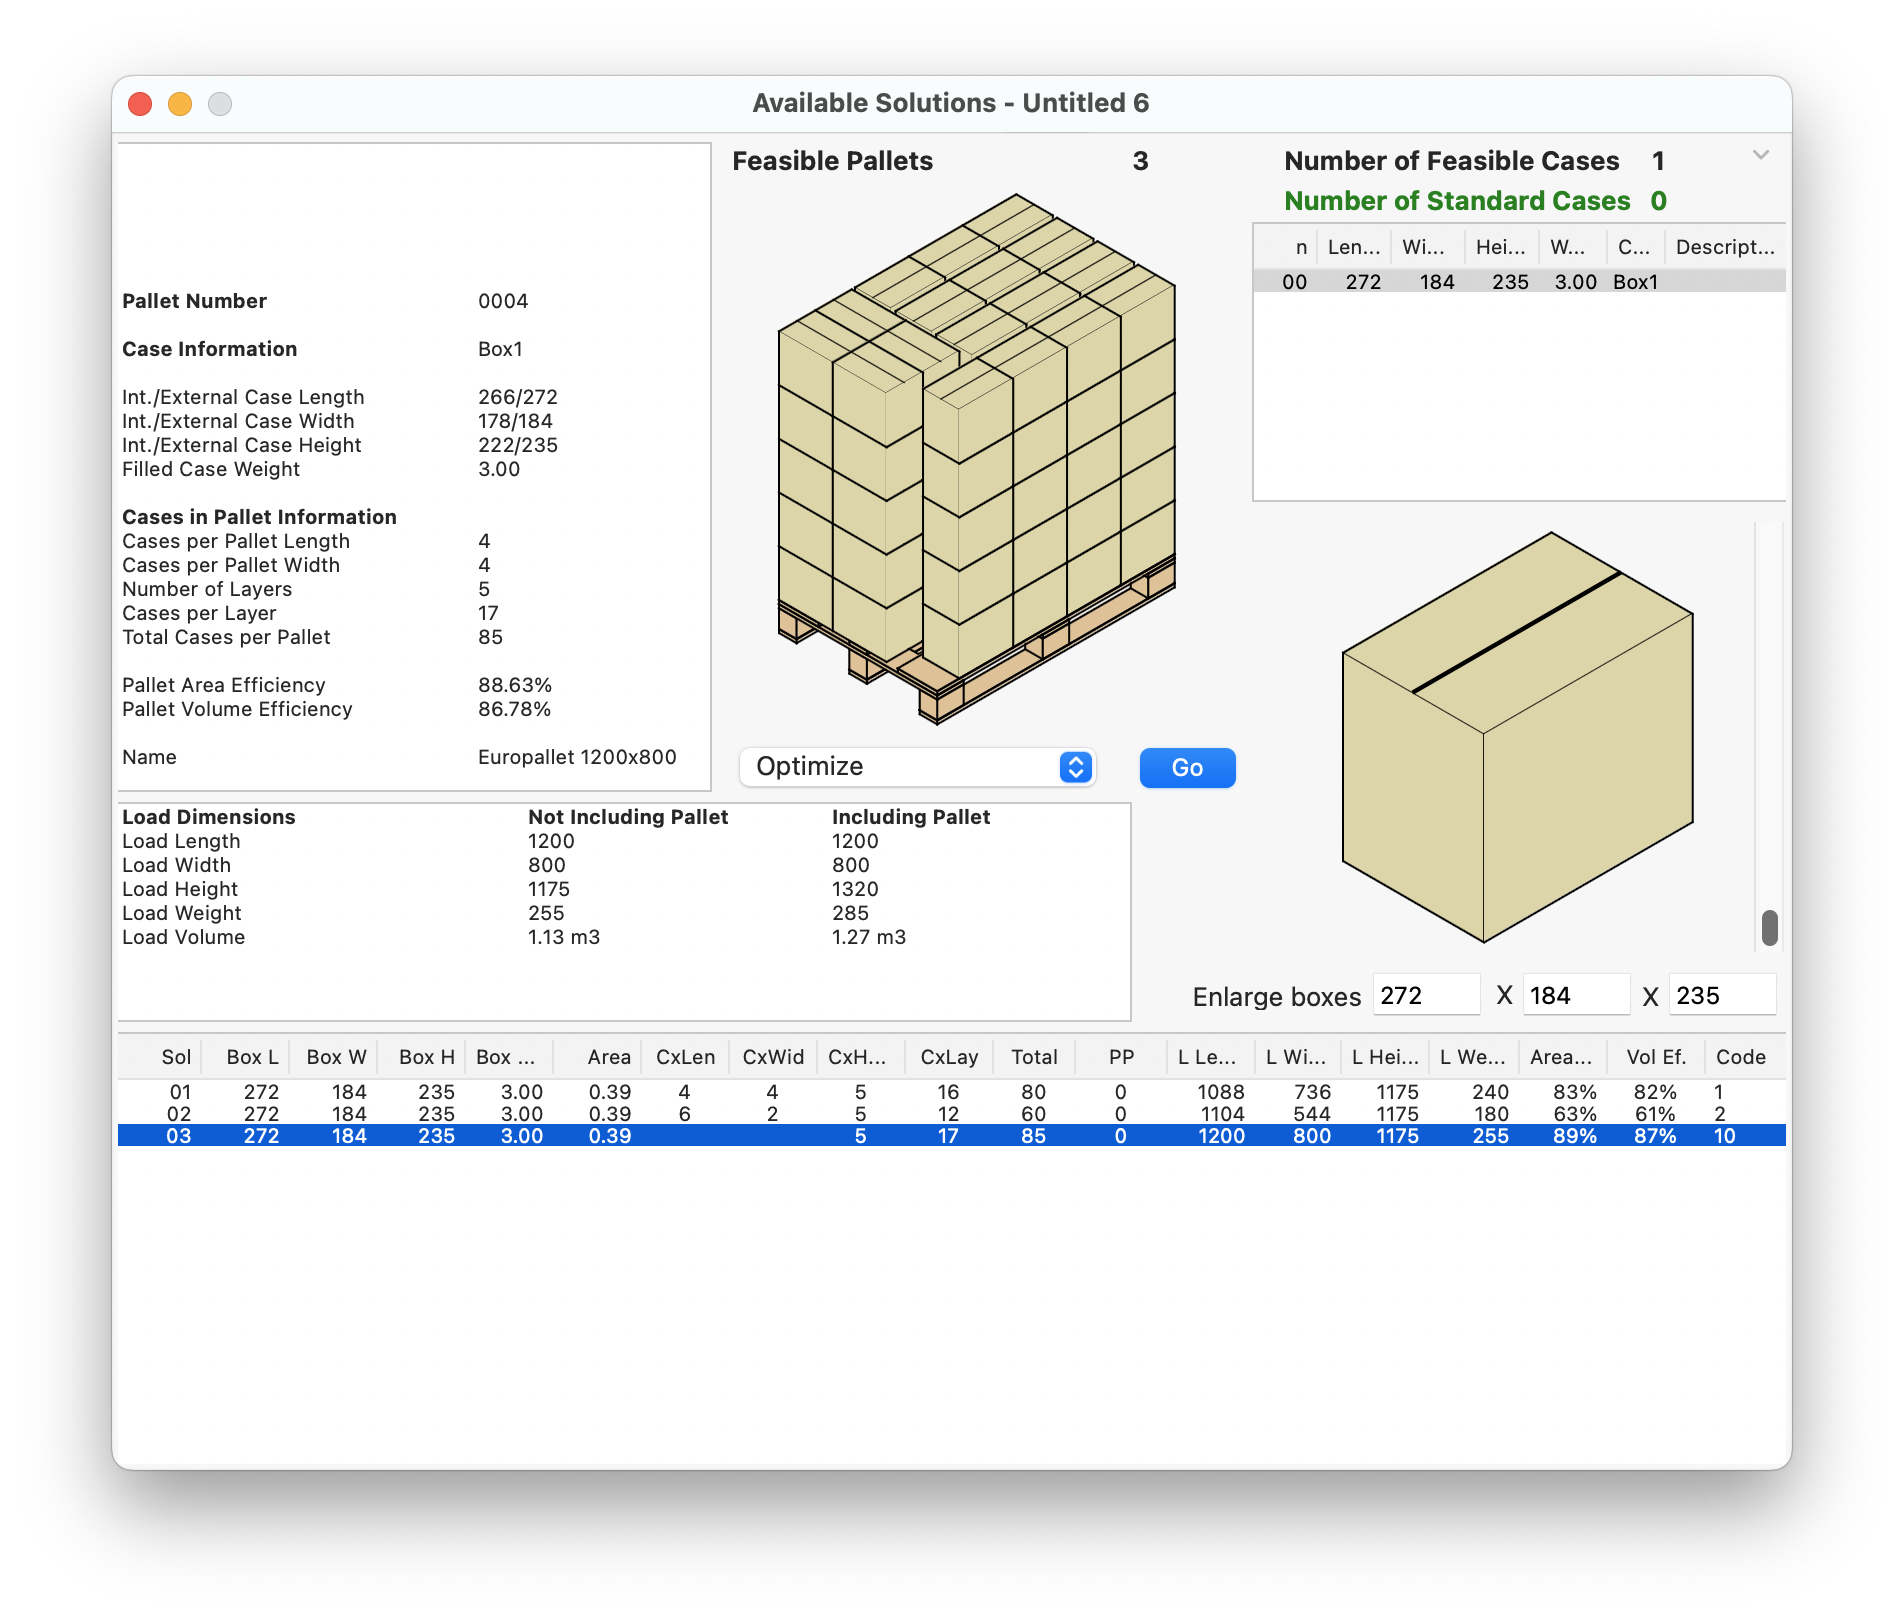Click the Load Weight including pallet value 285
Viewport: 1904px width, 1618px height.
[x=850, y=913]
